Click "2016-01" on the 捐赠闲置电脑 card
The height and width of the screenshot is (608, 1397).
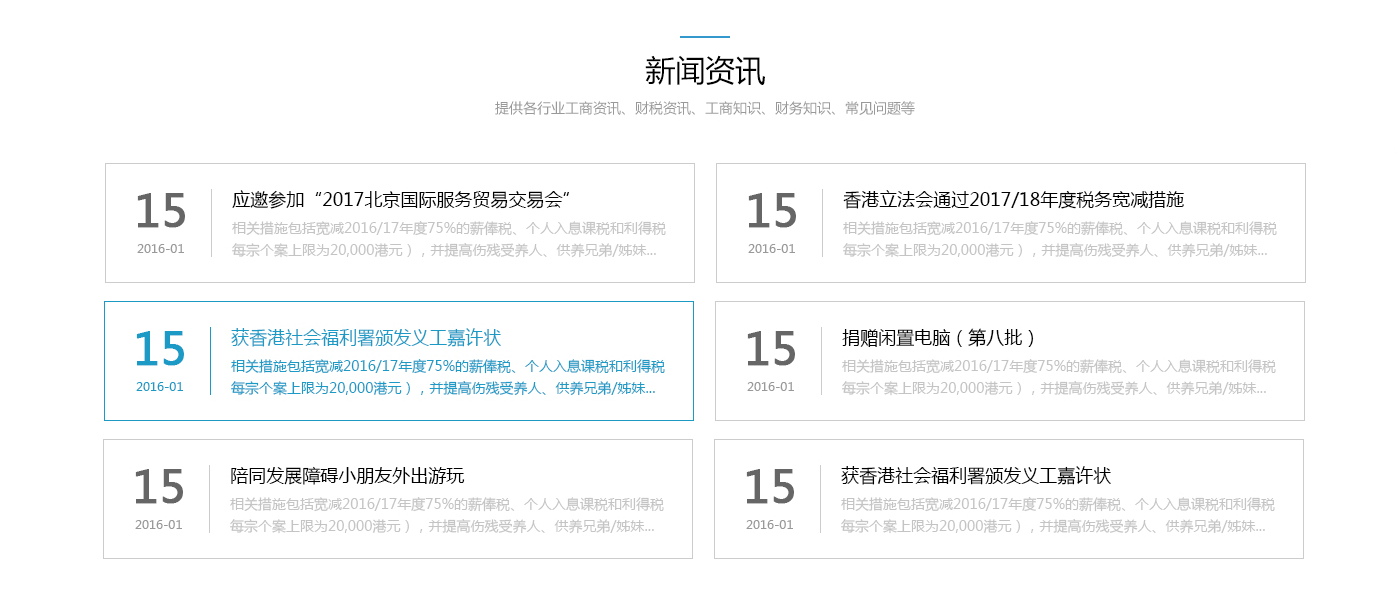[770, 384]
